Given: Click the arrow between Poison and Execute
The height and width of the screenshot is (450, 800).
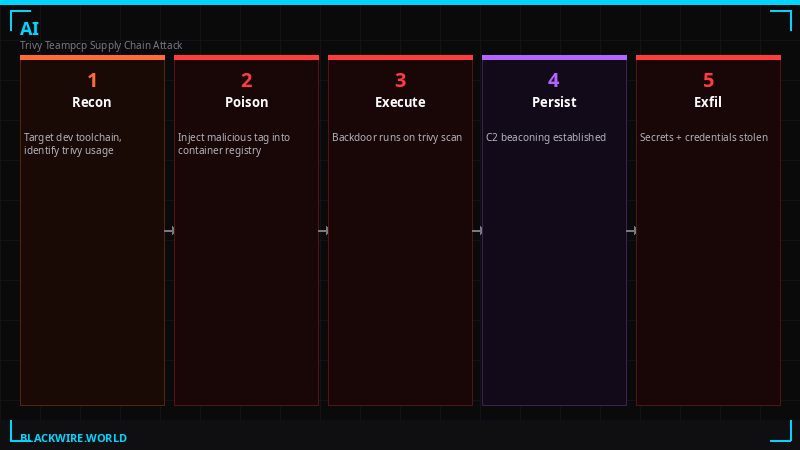Looking at the screenshot, I should tap(323, 231).
